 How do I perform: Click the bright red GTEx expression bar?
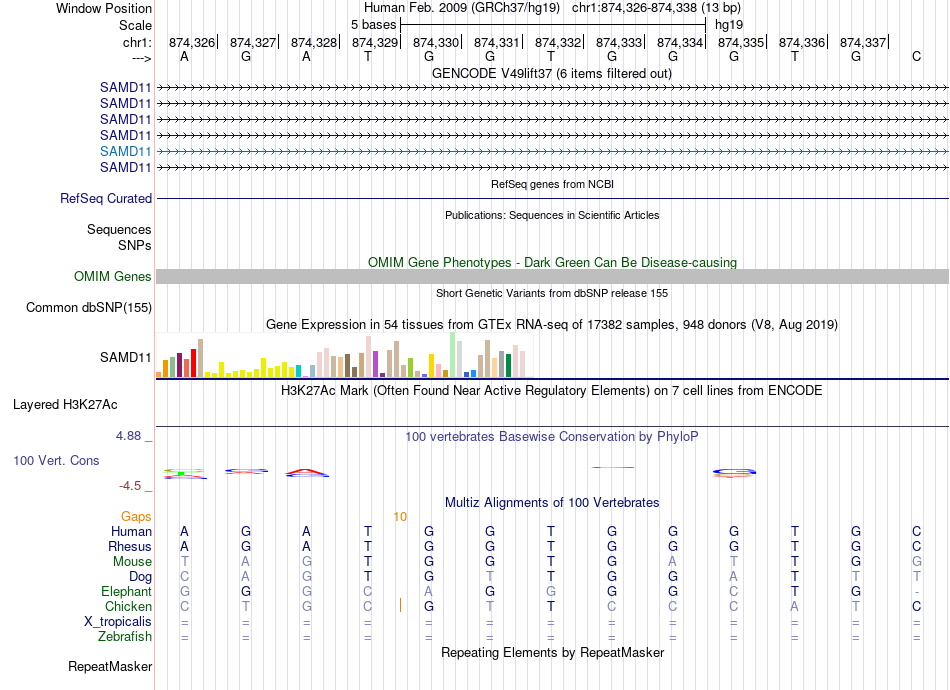[x=193, y=363]
